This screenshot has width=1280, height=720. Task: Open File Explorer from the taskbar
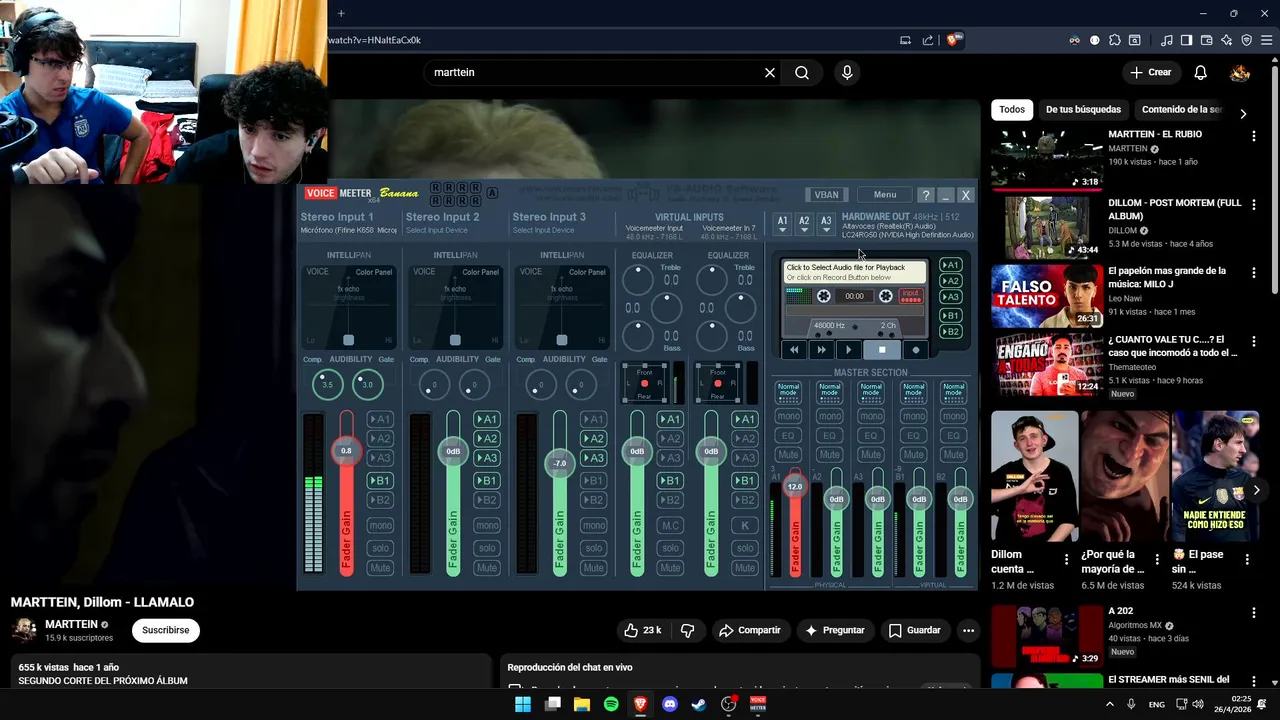tap(582, 704)
